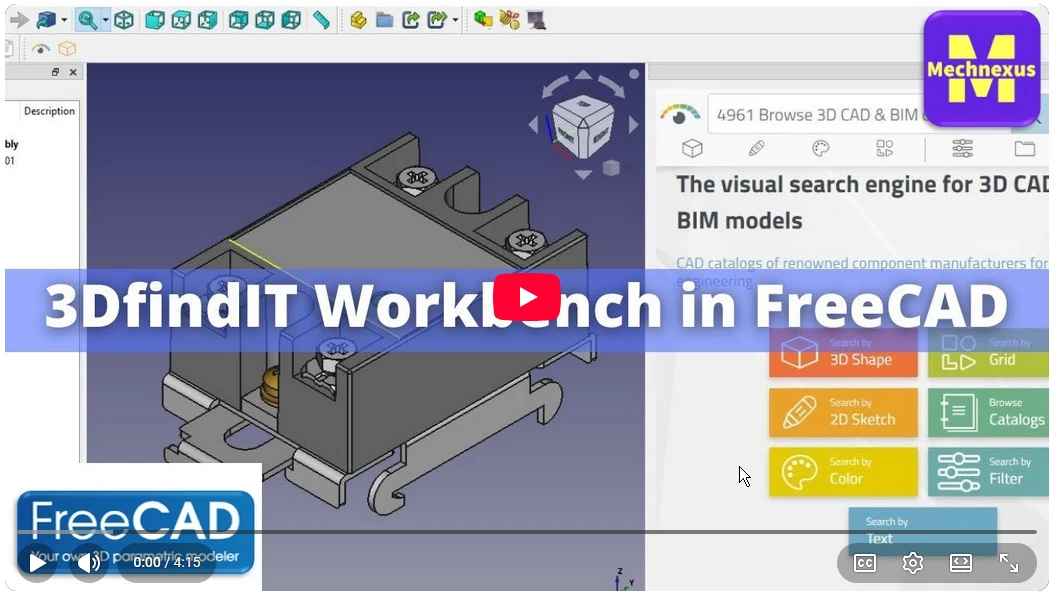
Task: Select the catalogs folder tab icon
Action: point(1025,148)
